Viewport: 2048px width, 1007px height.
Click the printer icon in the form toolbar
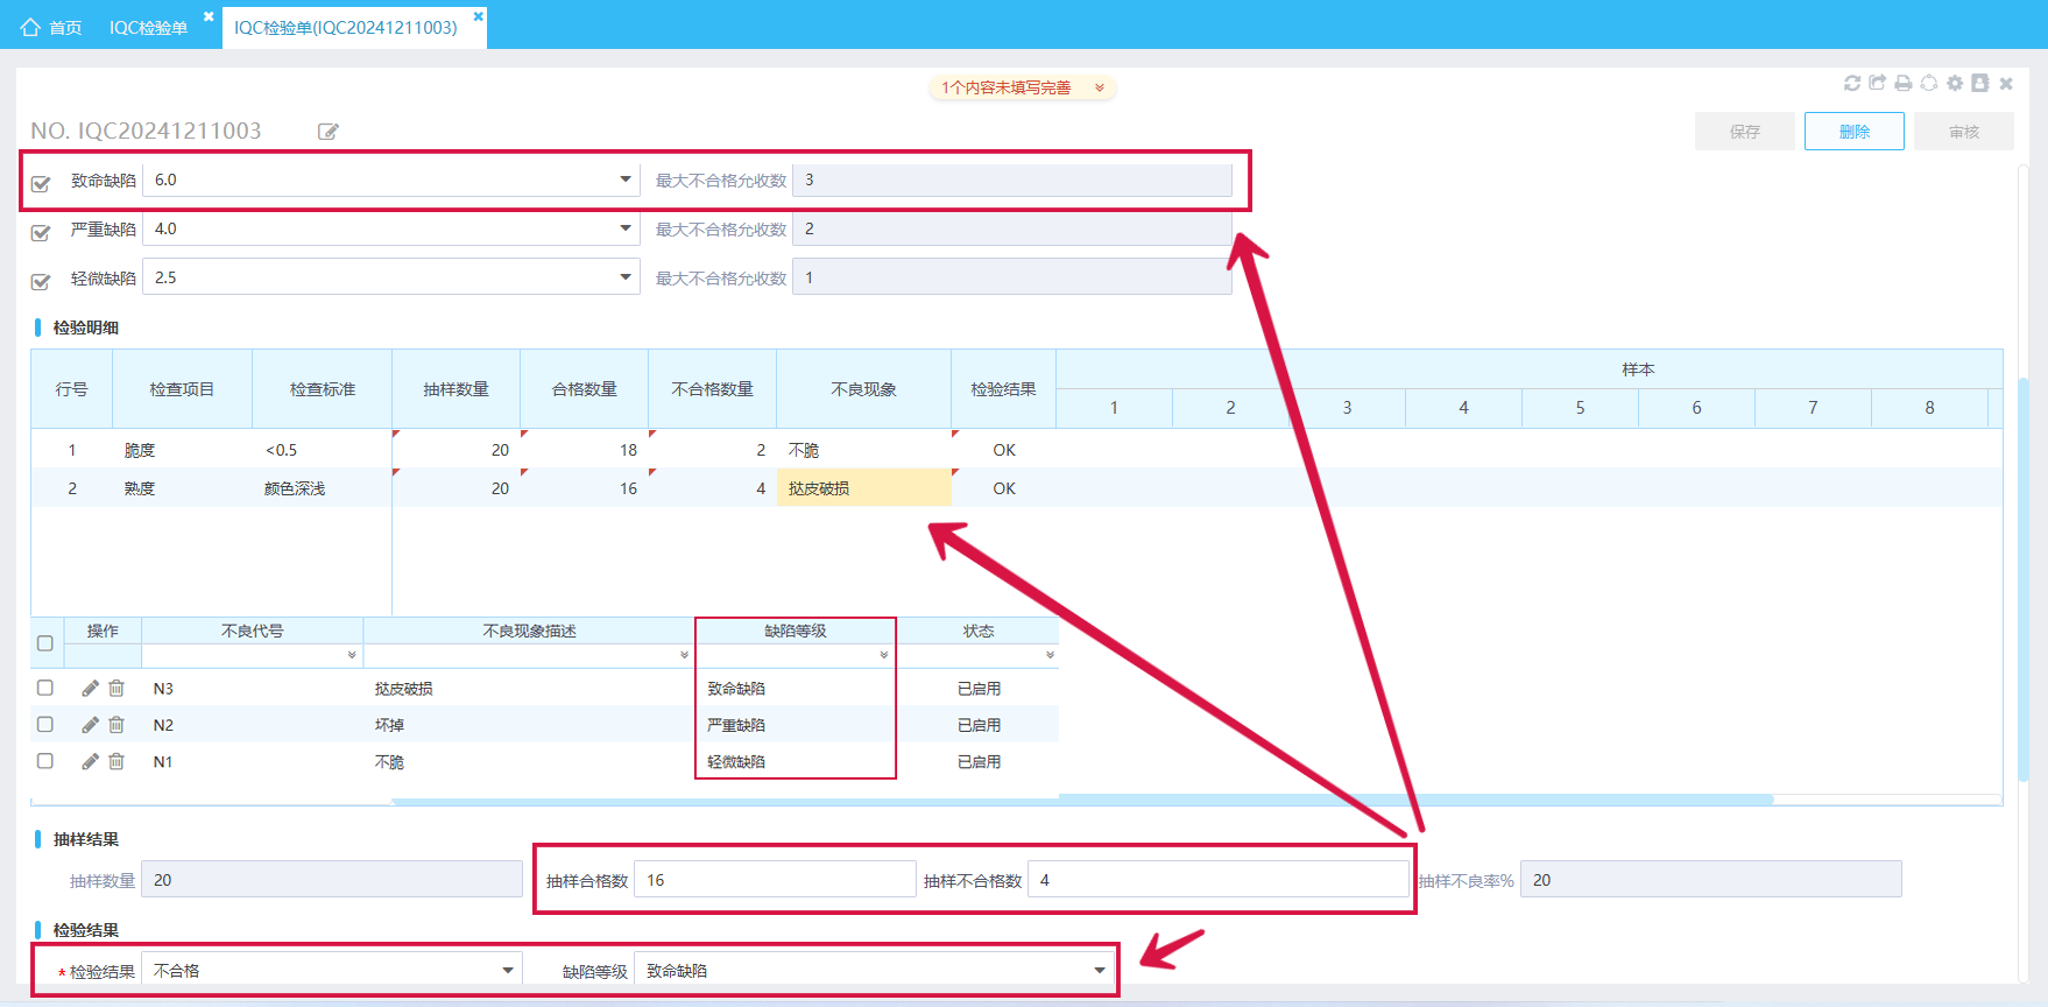1903,84
